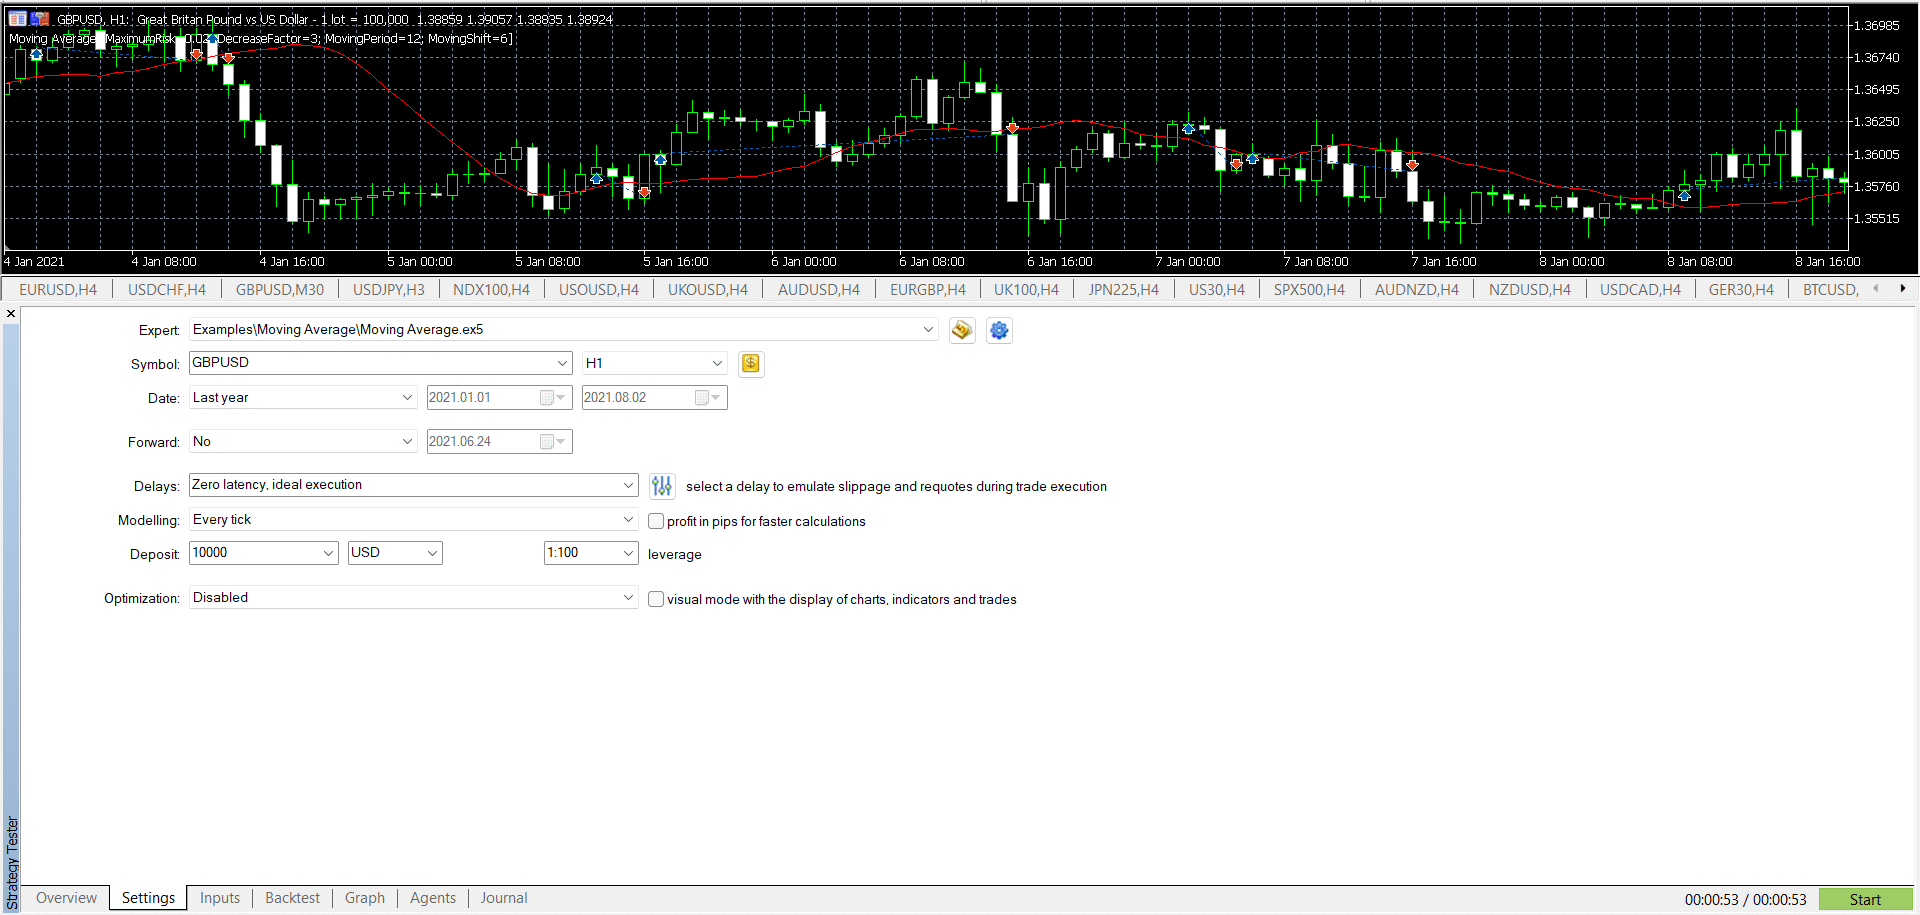Open the USDJPY,H3 chart tab
The image size is (1920, 915).
[x=389, y=290]
